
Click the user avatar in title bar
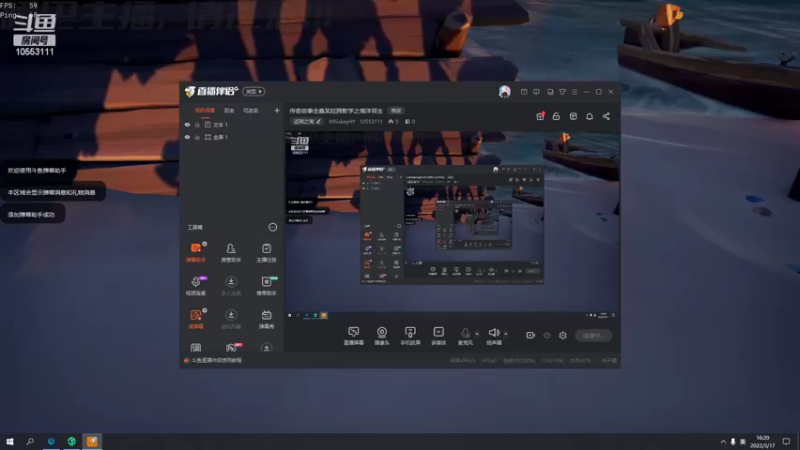[505, 91]
